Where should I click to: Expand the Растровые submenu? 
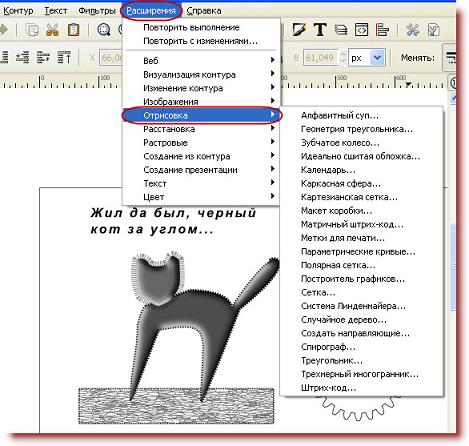click(x=201, y=142)
